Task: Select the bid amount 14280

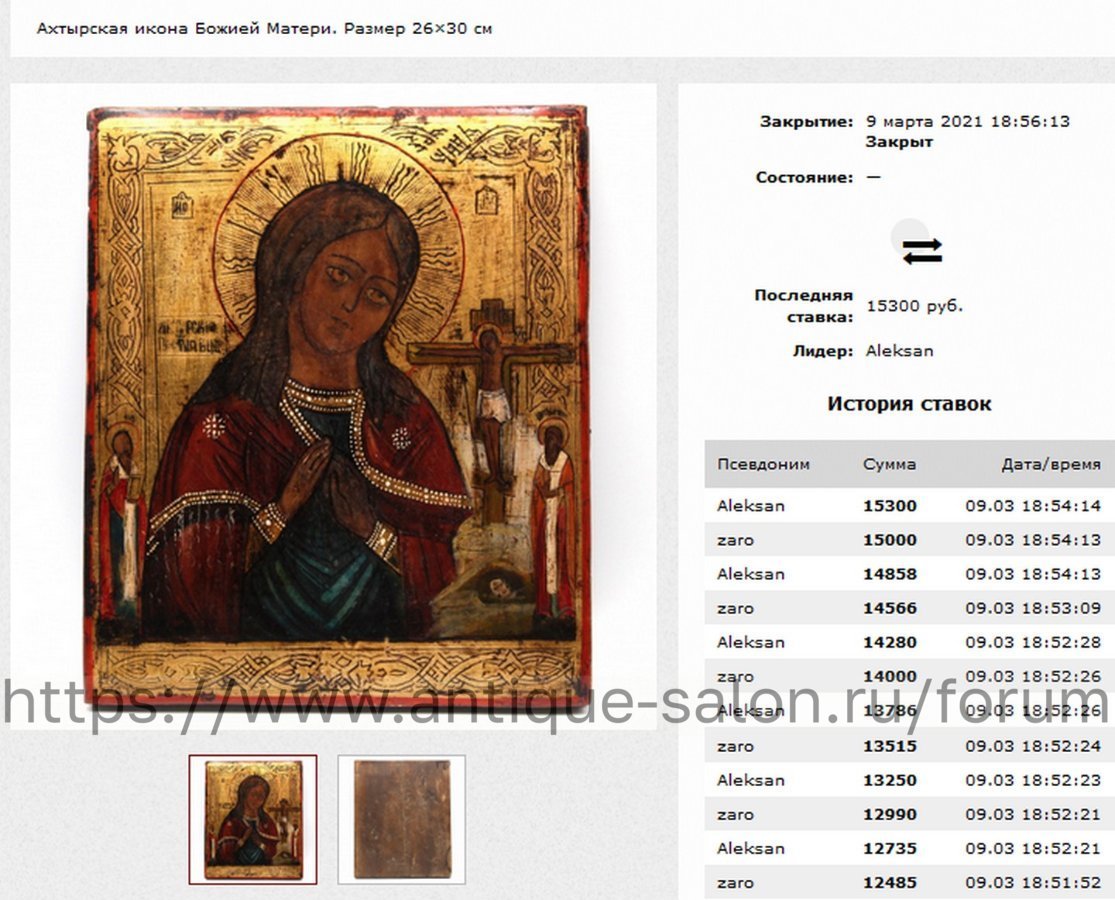Action: [890, 643]
